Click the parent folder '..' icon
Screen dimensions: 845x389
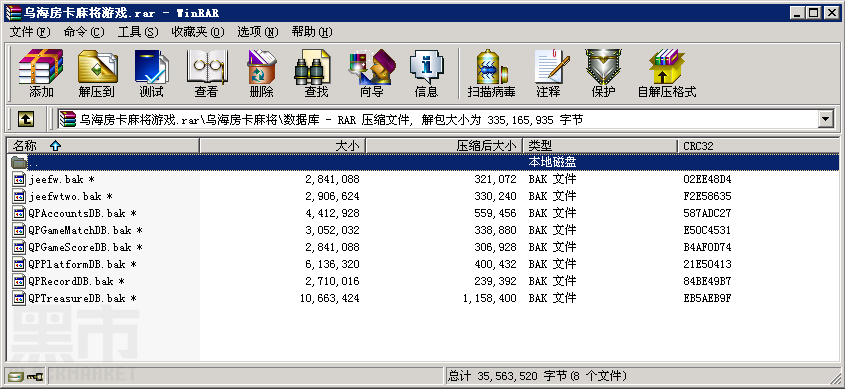pyautogui.click(x=19, y=162)
